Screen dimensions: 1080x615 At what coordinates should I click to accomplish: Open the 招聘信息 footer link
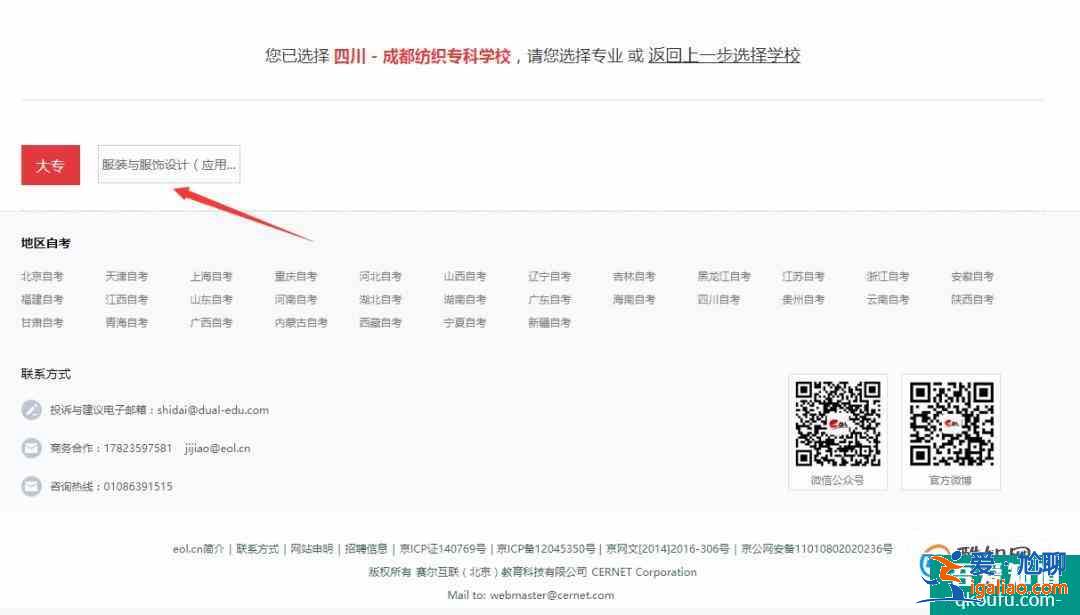[366, 549]
